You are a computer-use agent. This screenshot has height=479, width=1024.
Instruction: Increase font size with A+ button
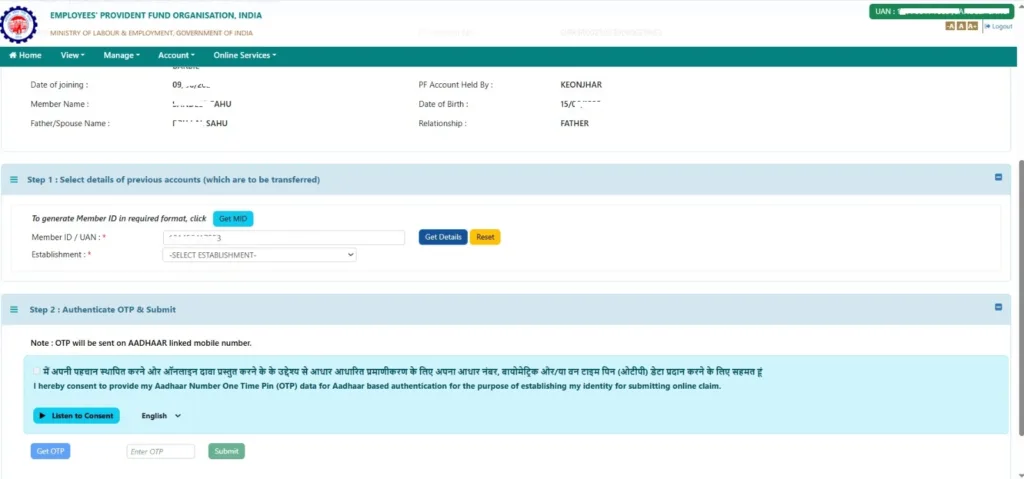pyautogui.click(x=972, y=26)
